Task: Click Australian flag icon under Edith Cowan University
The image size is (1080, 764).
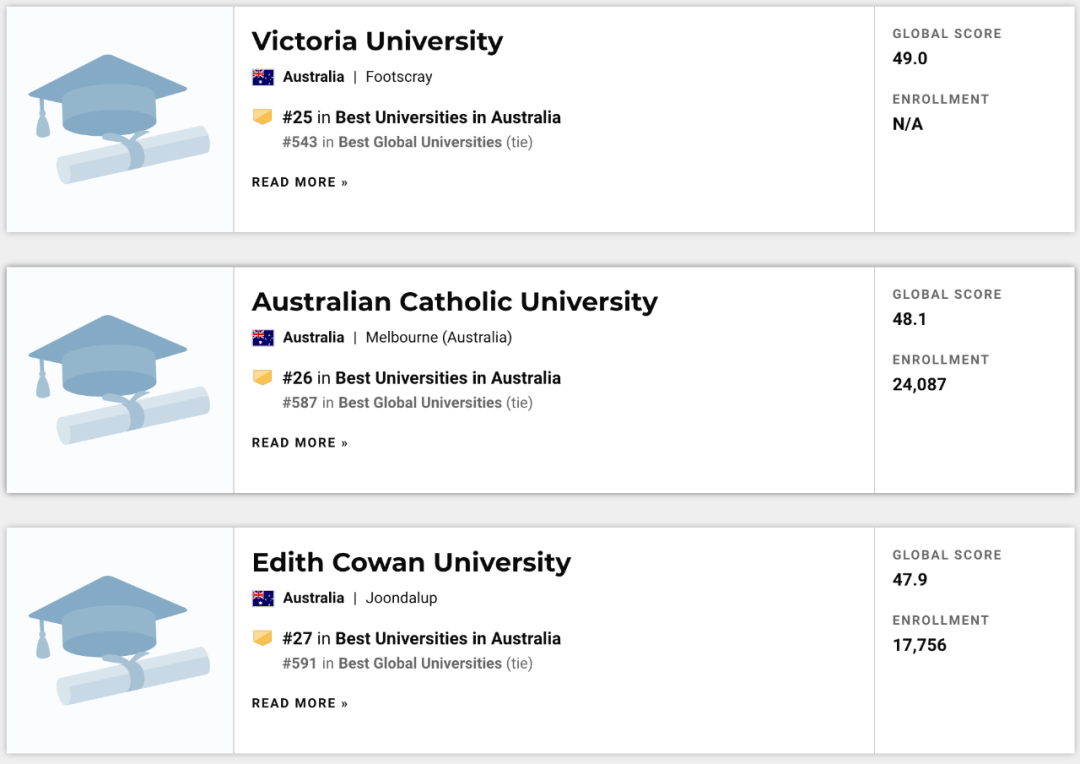Action: click(x=263, y=598)
